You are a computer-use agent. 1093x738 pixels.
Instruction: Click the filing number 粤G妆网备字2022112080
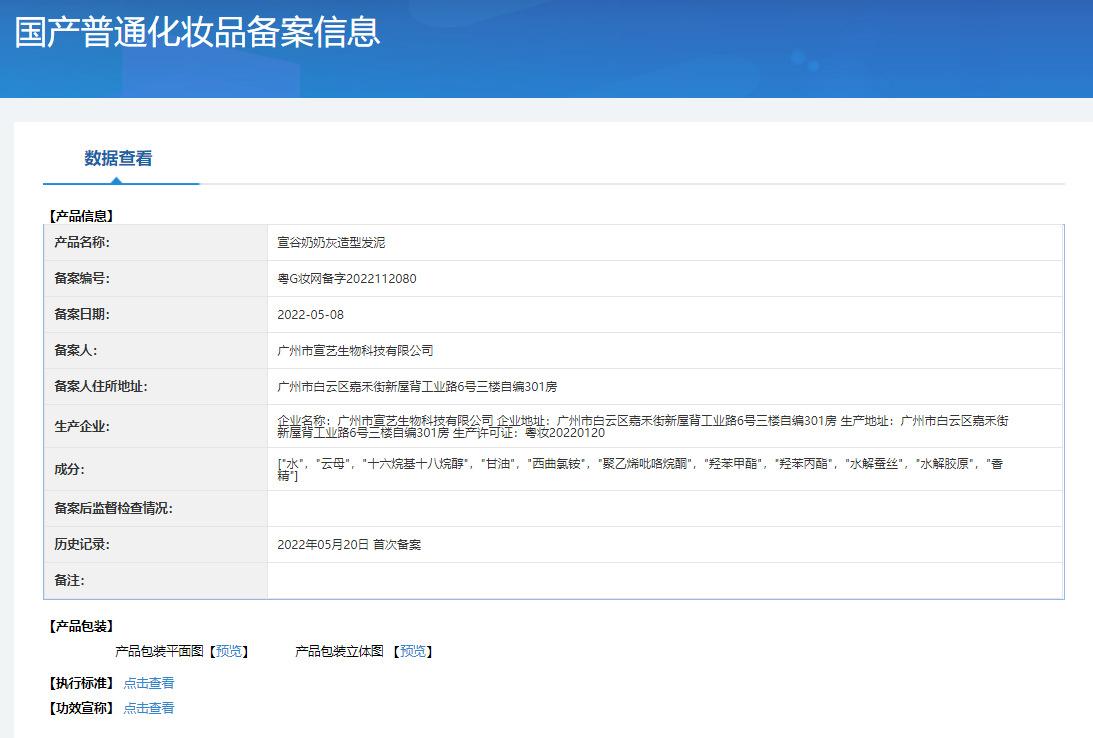[346, 279]
